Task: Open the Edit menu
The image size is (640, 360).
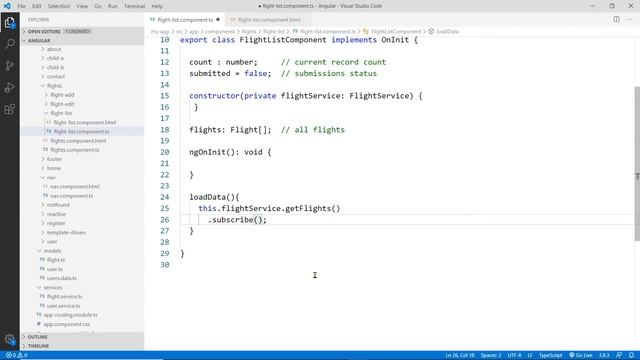Action: tap(37, 6)
